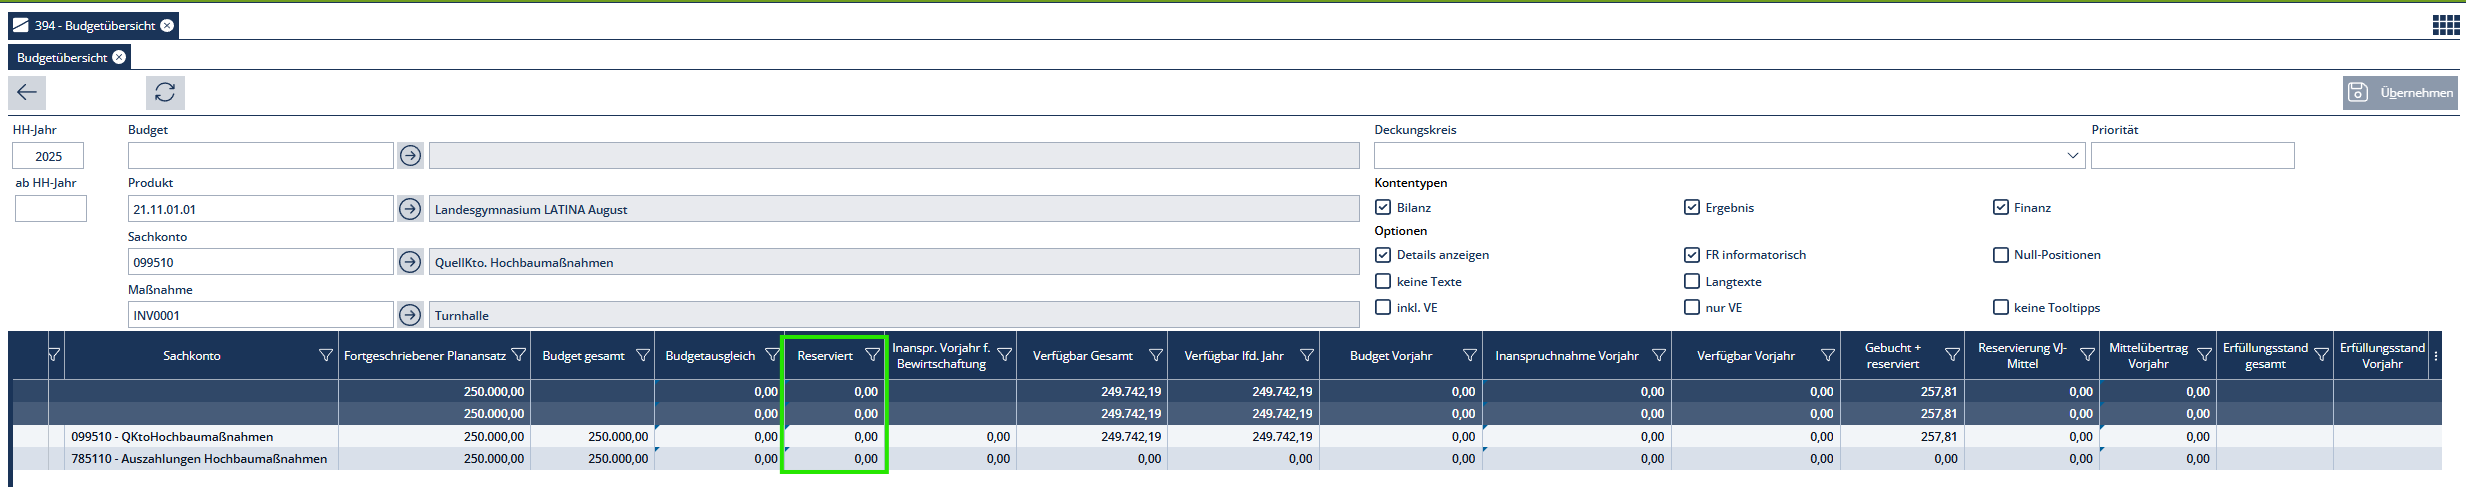
Task: Click the back arrow button
Action: [x=27, y=93]
